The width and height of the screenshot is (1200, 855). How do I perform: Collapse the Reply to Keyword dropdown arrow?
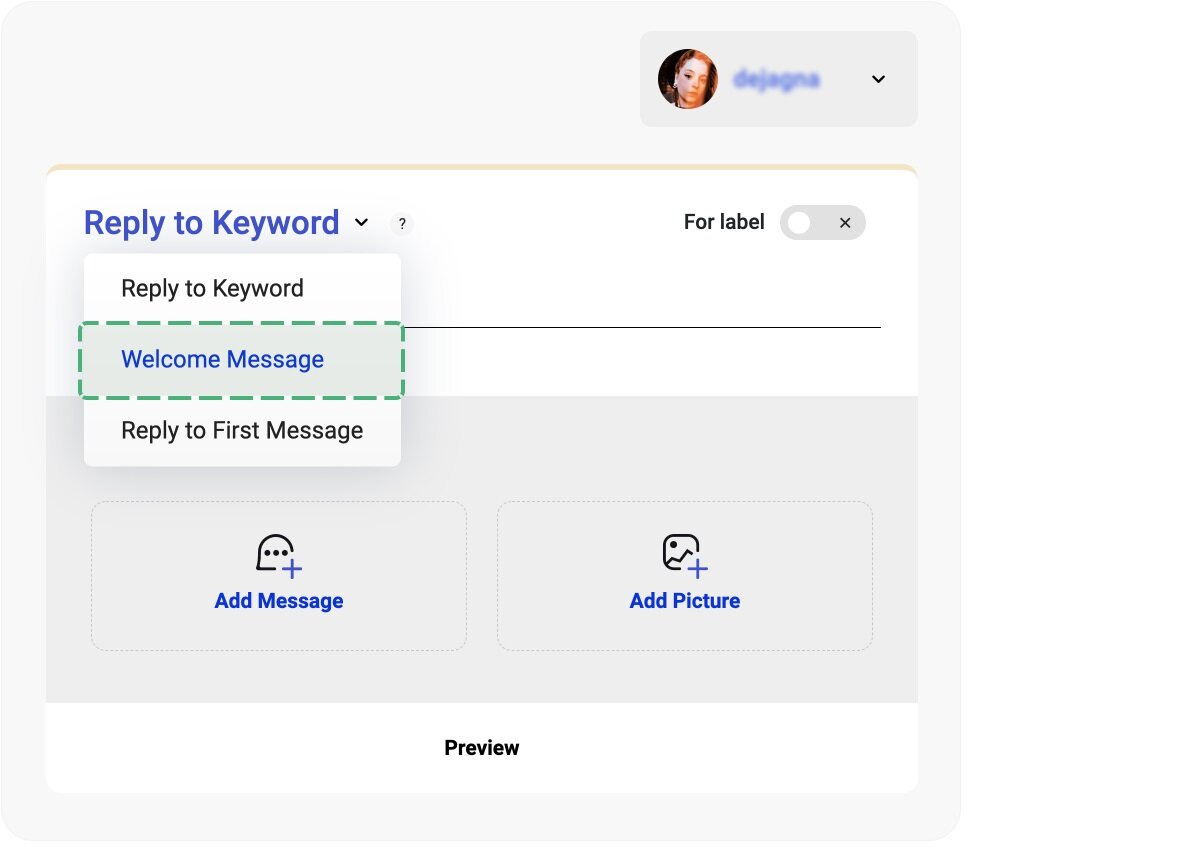click(x=362, y=222)
